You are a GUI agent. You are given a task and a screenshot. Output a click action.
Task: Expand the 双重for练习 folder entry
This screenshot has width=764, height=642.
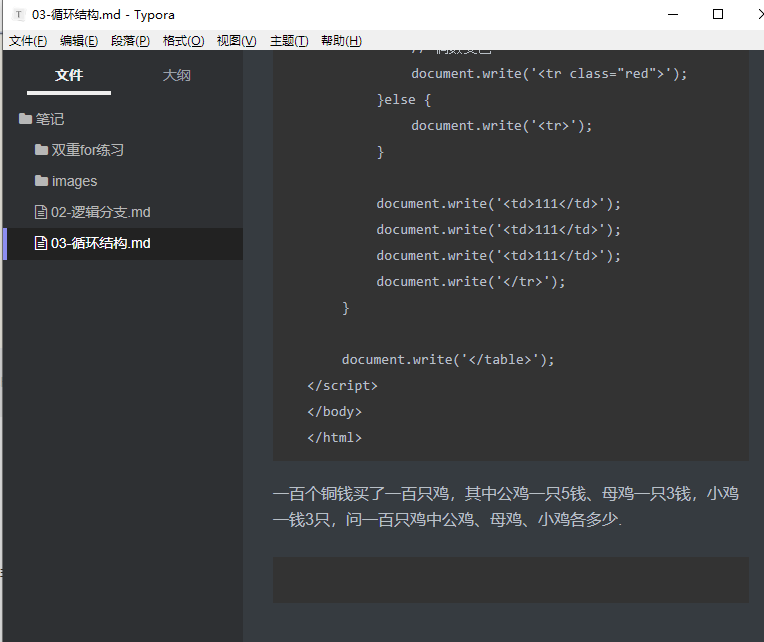tap(88, 150)
